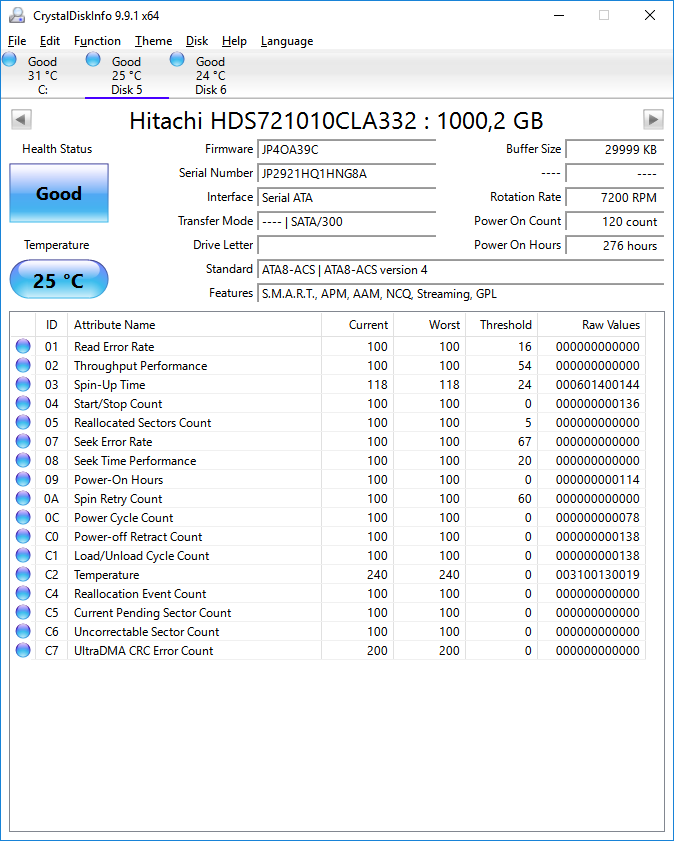
Task: Click the Buffer Size value 29999 KB
Action: click(615, 150)
